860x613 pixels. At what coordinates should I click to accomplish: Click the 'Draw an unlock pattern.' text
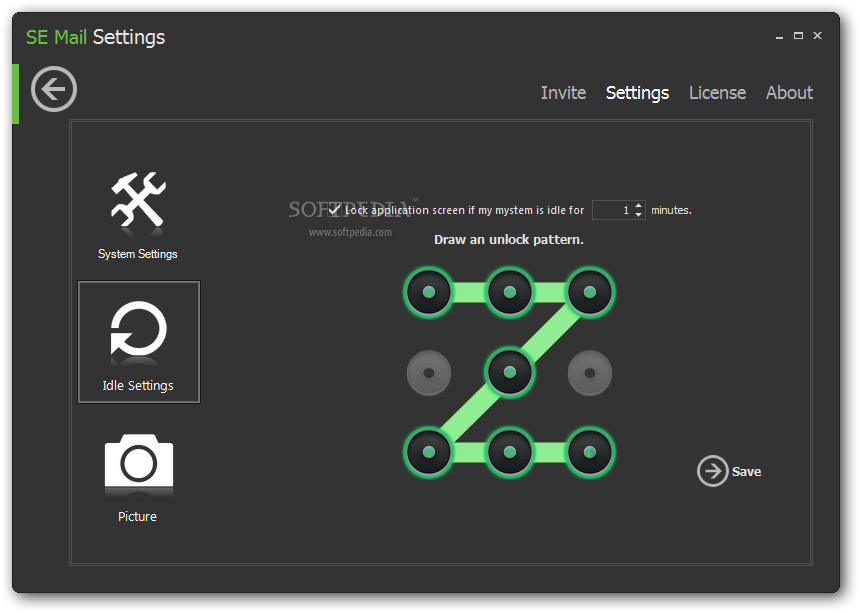pyautogui.click(x=509, y=240)
